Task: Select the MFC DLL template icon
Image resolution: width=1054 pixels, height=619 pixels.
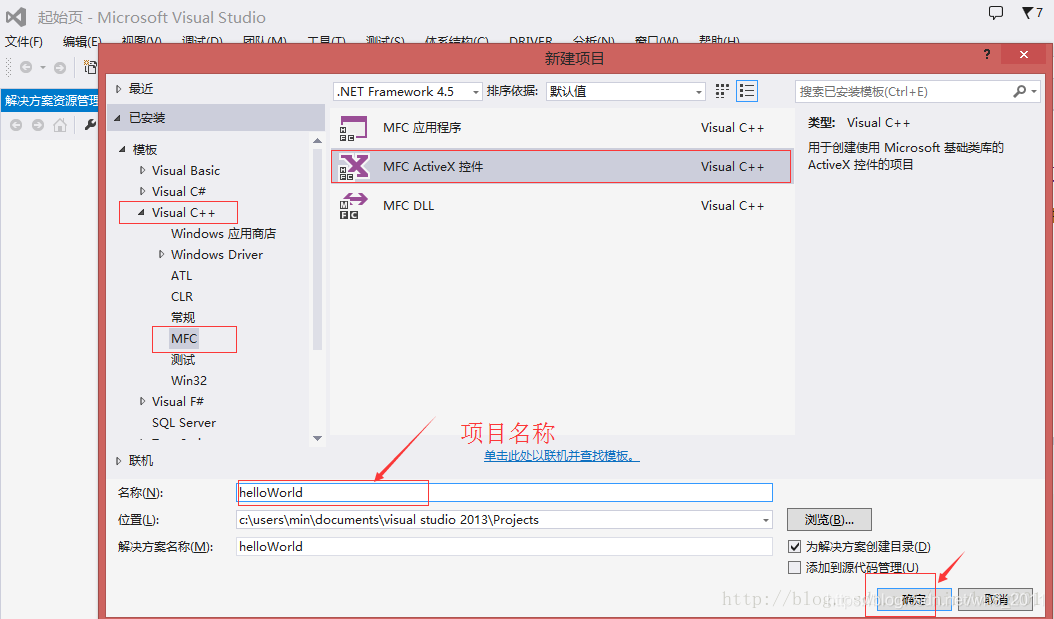Action: click(354, 206)
